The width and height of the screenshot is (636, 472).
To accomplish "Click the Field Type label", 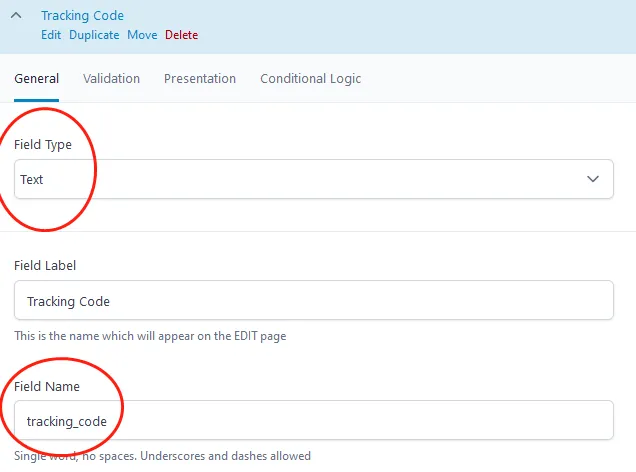I will tap(43, 145).
